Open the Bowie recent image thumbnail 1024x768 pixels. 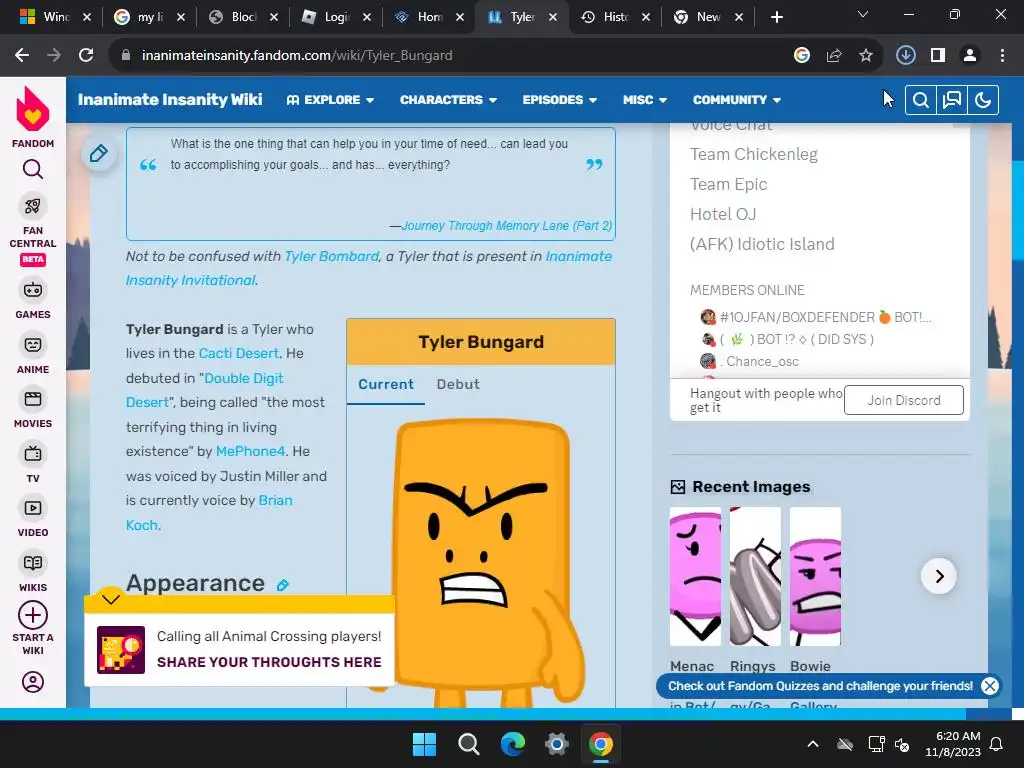(815, 577)
